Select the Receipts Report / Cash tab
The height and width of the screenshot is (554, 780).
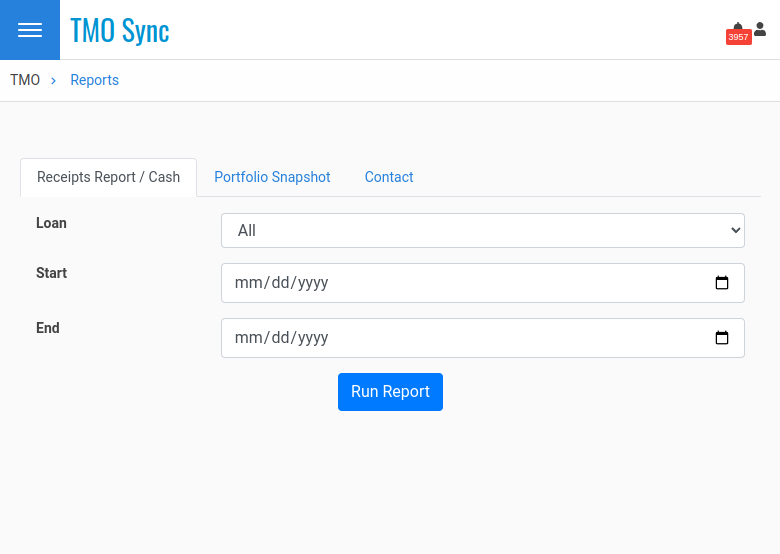click(x=108, y=177)
